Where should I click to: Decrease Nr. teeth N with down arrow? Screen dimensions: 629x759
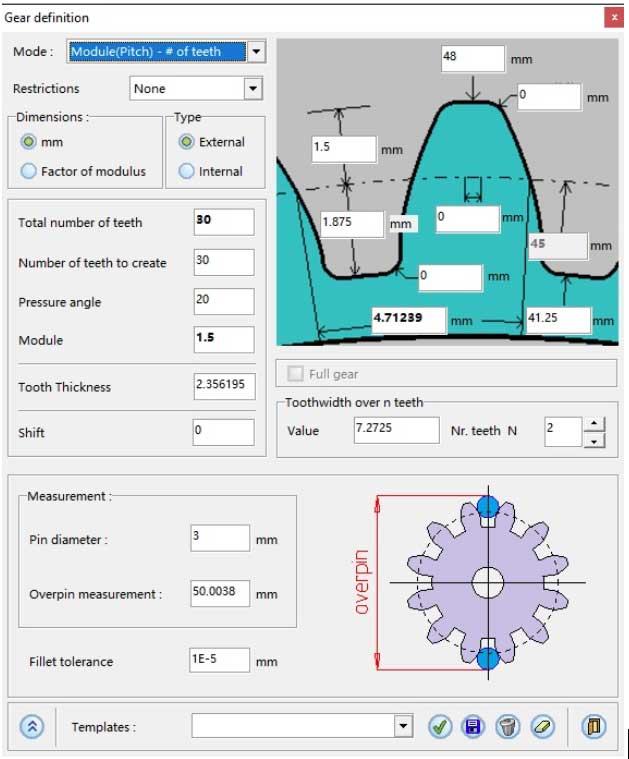pyautogui.click(x=593, y=440)
